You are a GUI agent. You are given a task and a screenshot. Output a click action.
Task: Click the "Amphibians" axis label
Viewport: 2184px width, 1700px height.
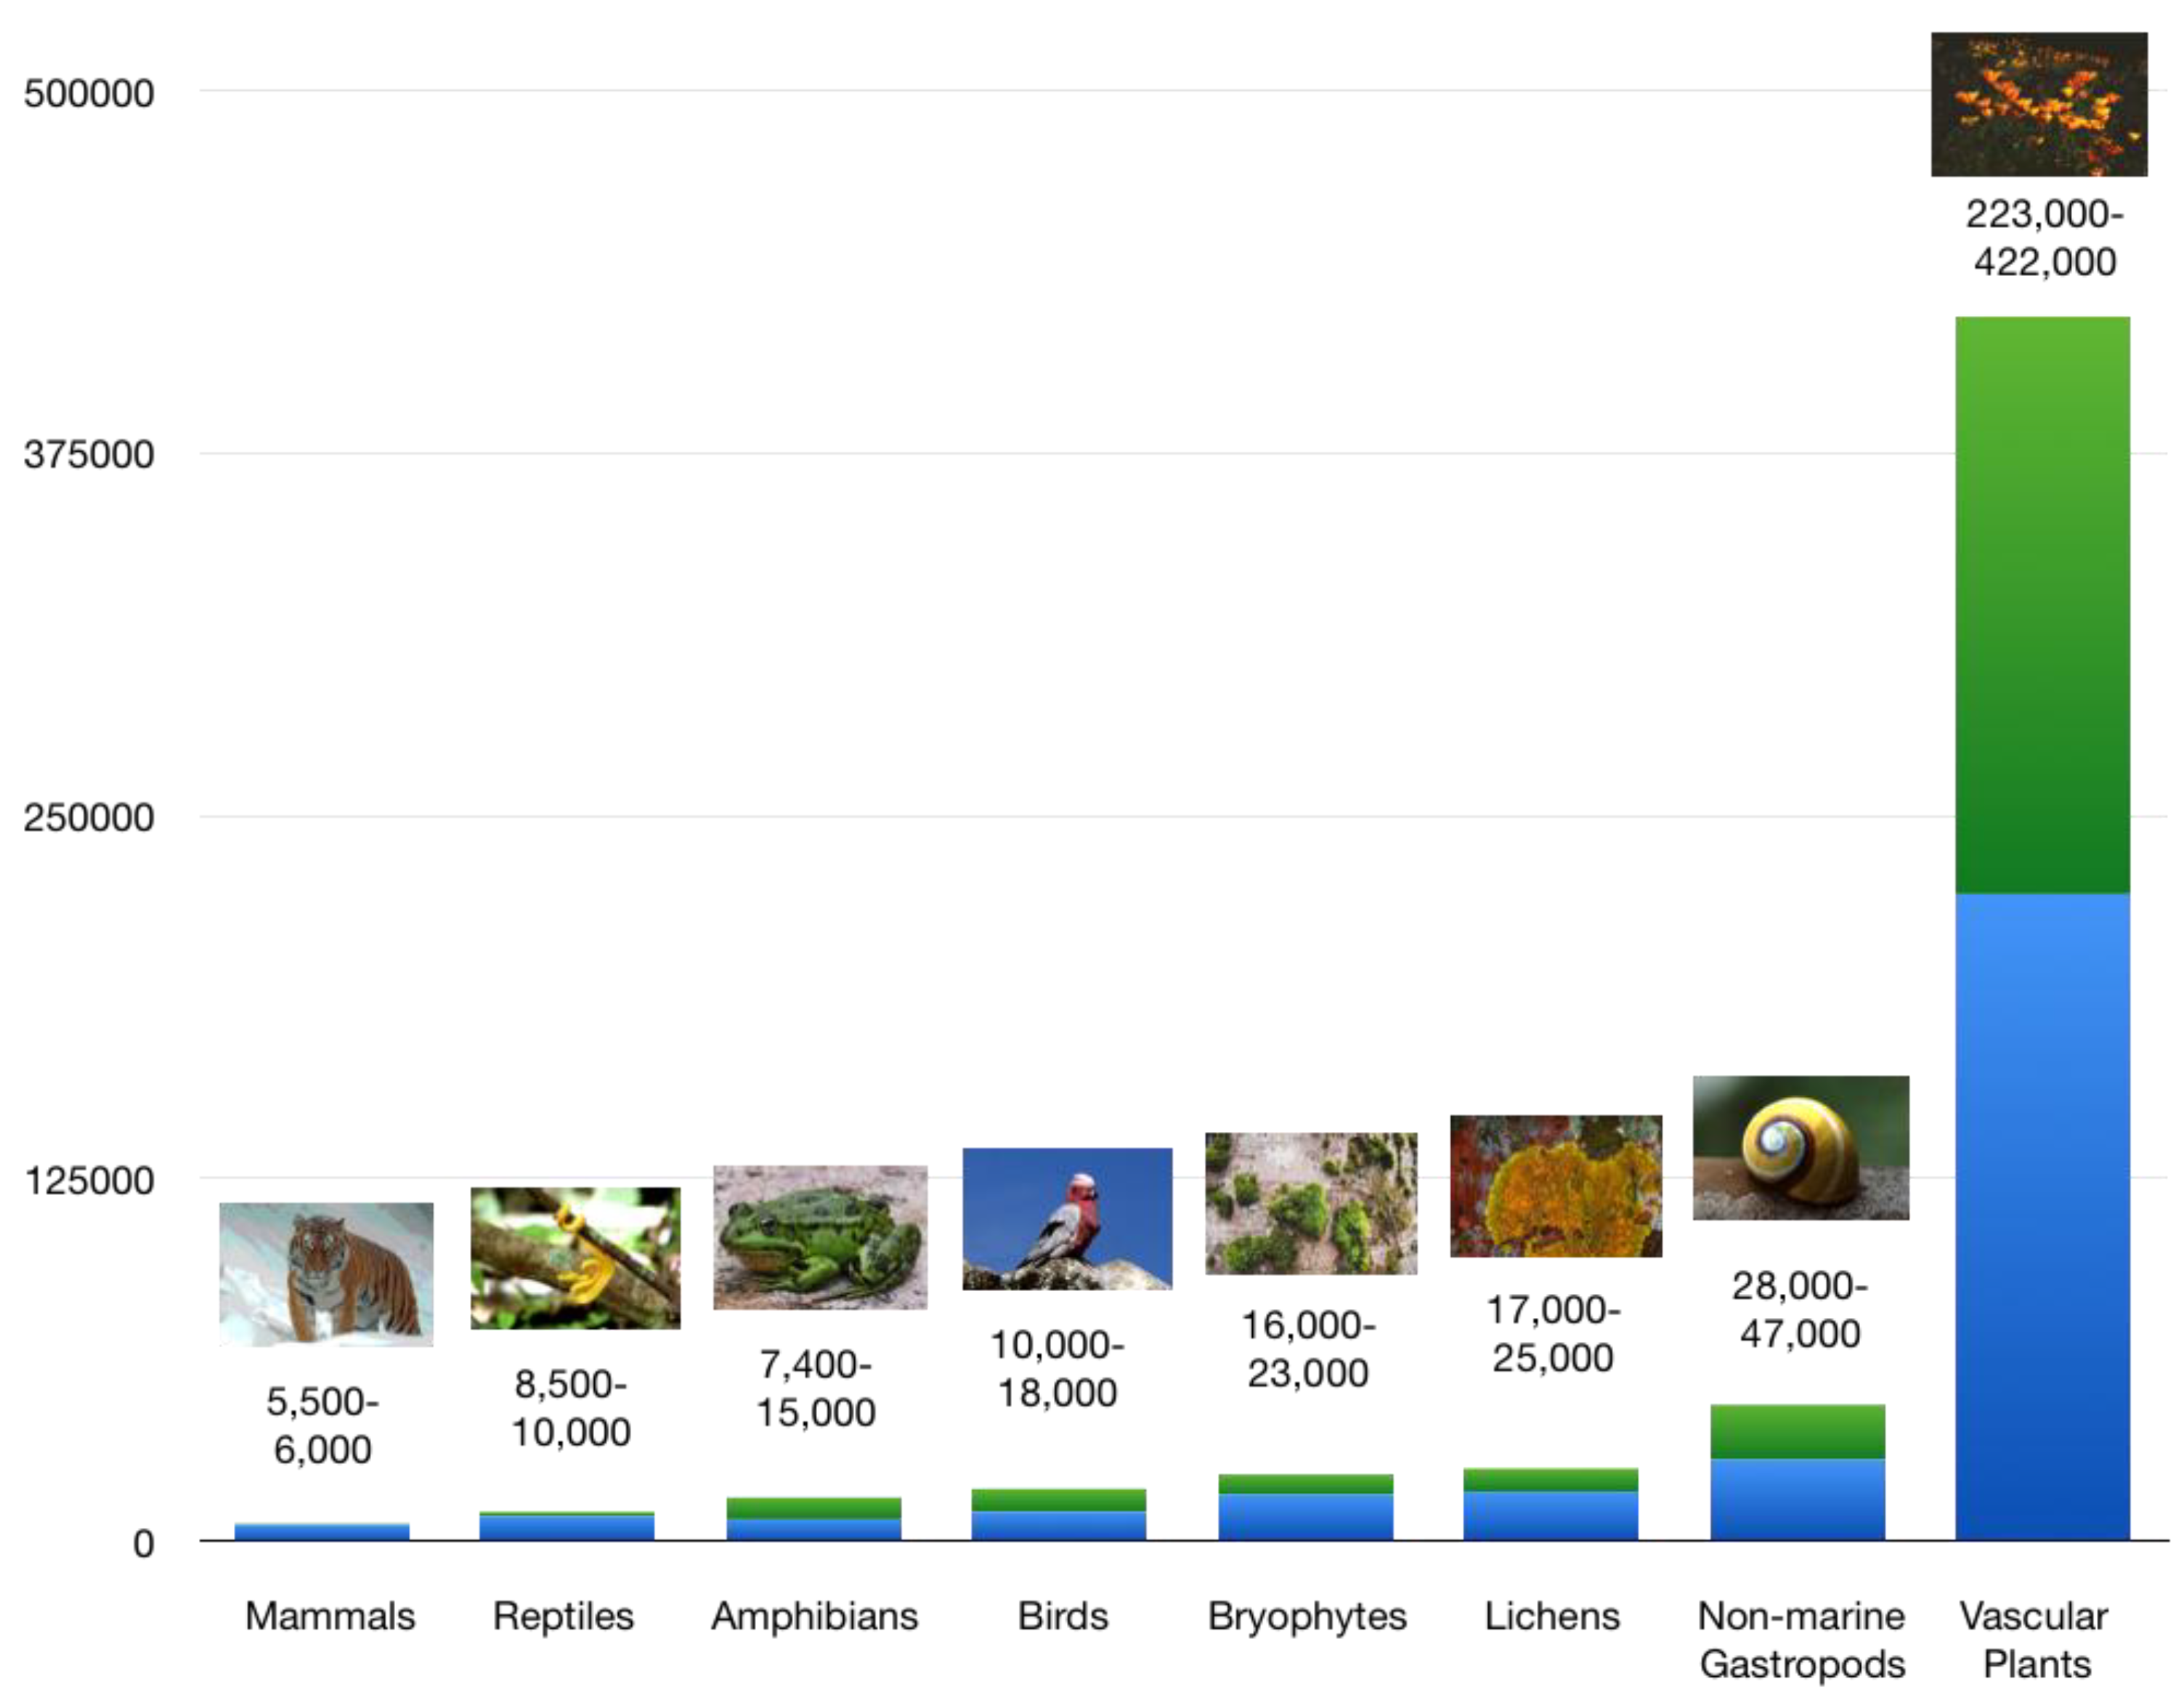coord(814,1616)
